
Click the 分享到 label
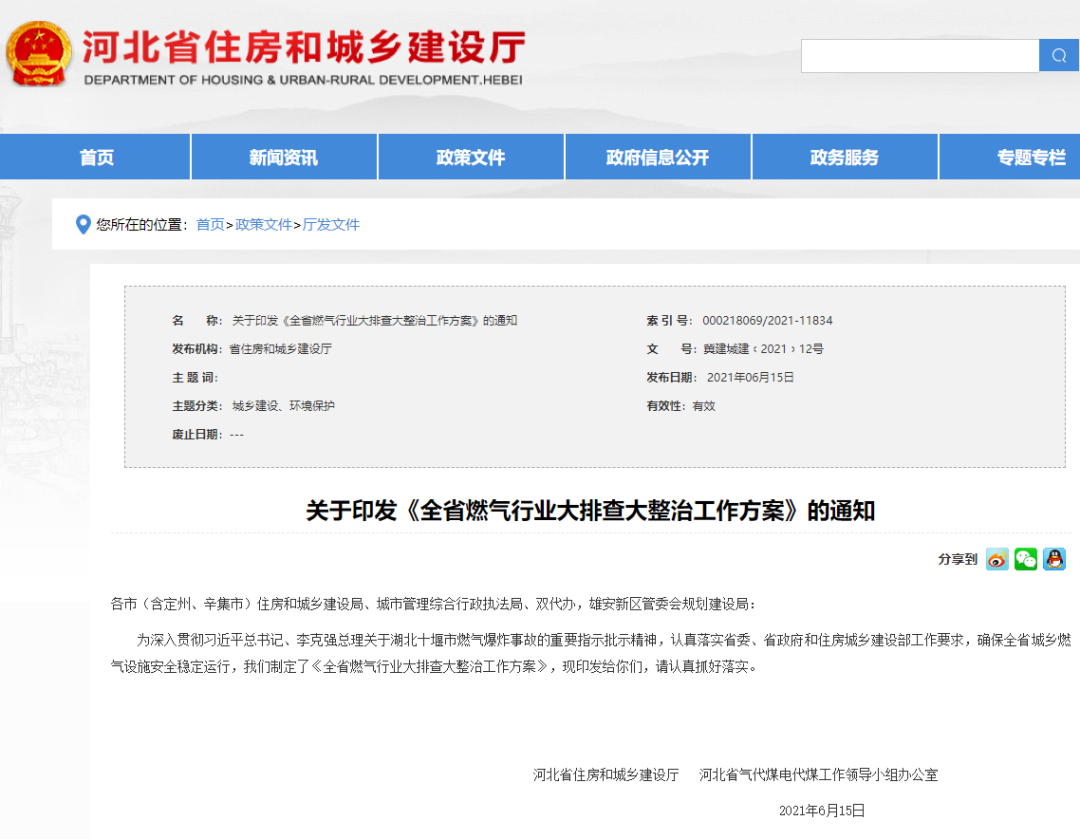tap(957, 559)
